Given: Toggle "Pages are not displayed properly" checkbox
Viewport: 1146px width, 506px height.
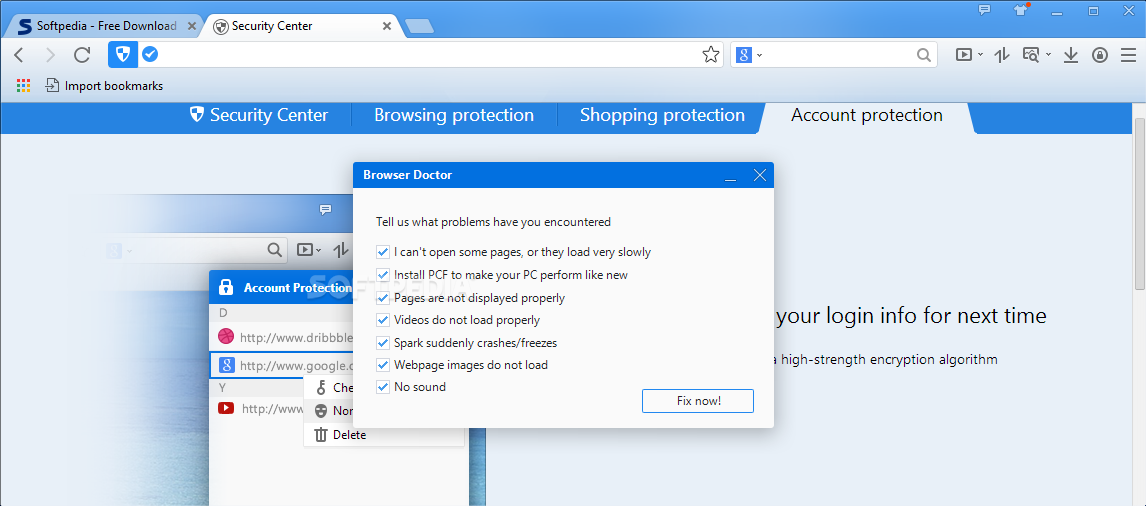Looking at the screenshot, I should pos(382,298).
